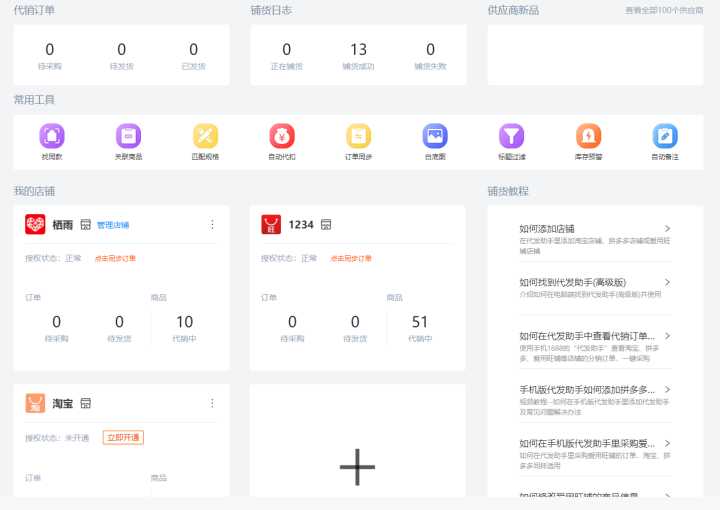Click the storefront icon beside 淘宝
This screenshot has height=510, width=720.
pos(85,403)
